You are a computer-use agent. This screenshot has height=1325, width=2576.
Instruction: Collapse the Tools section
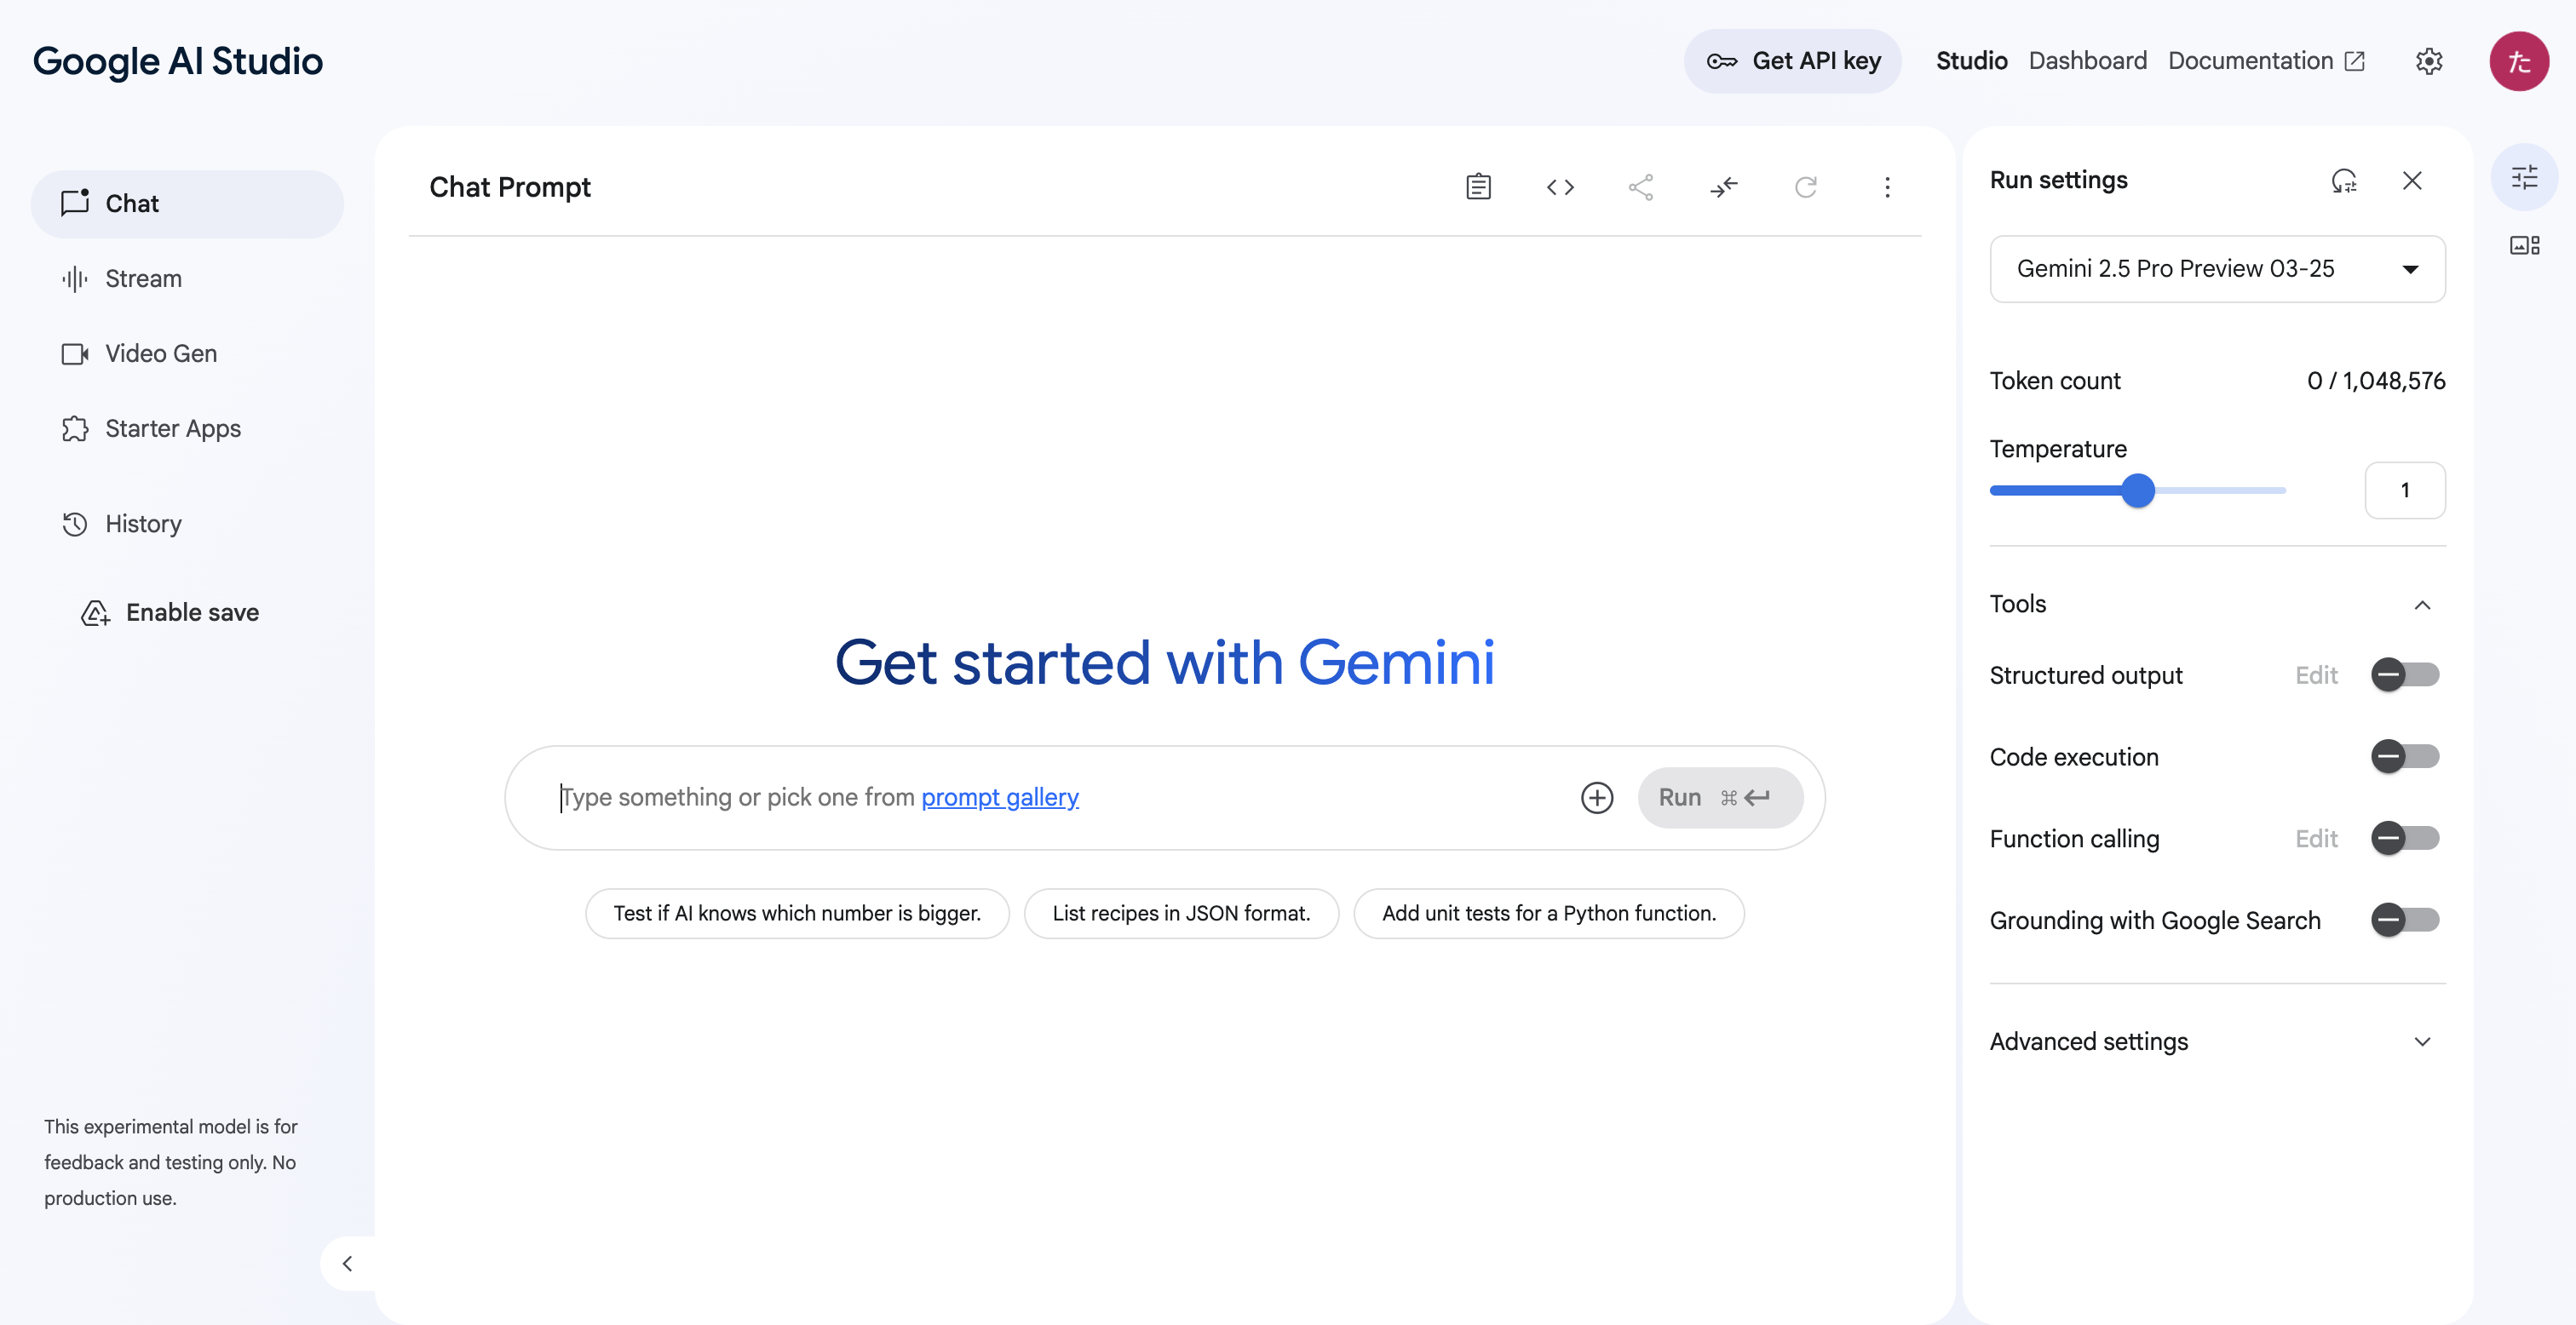coord(2422,604)
